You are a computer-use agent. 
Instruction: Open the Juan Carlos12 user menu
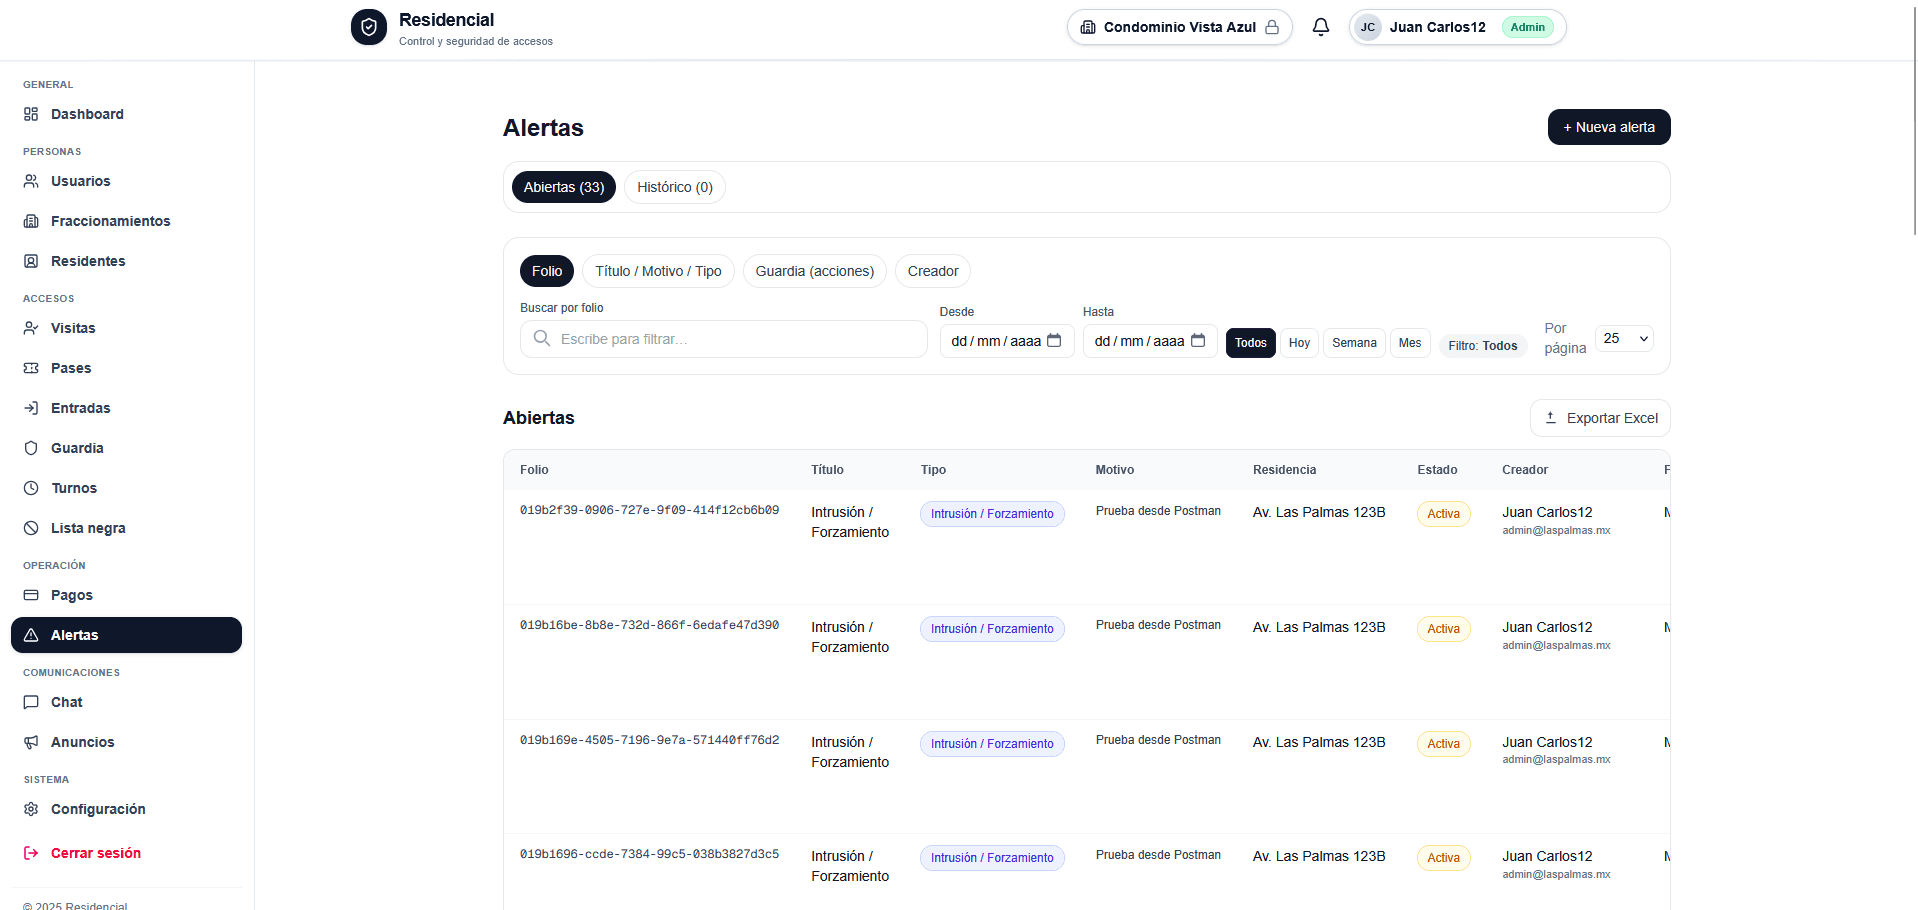(x=1456, y=27)
